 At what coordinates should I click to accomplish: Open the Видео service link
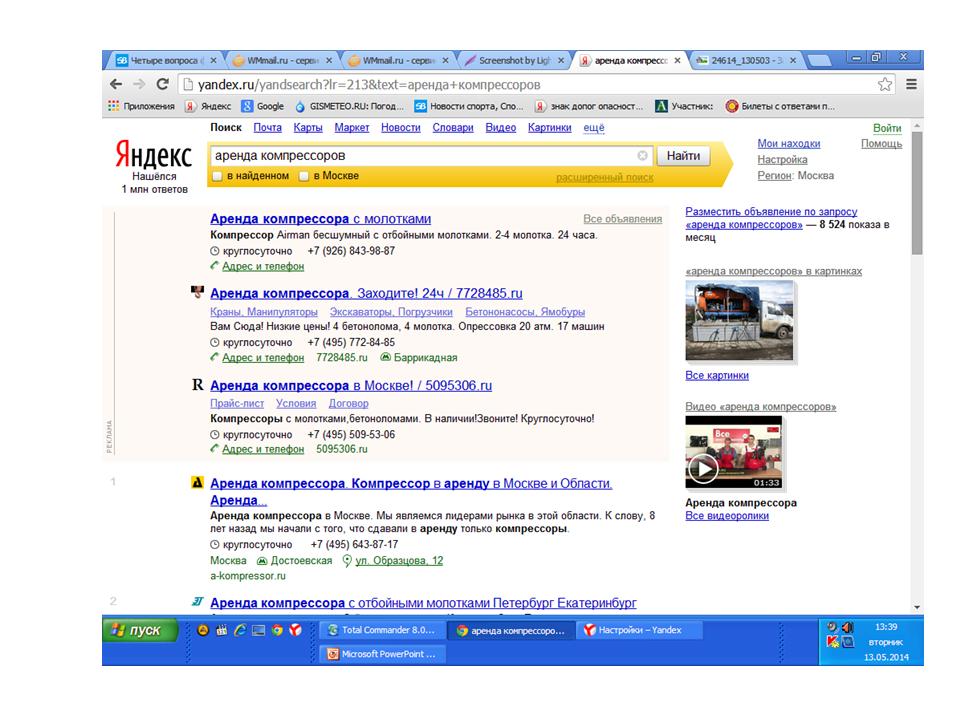(500, 127)
